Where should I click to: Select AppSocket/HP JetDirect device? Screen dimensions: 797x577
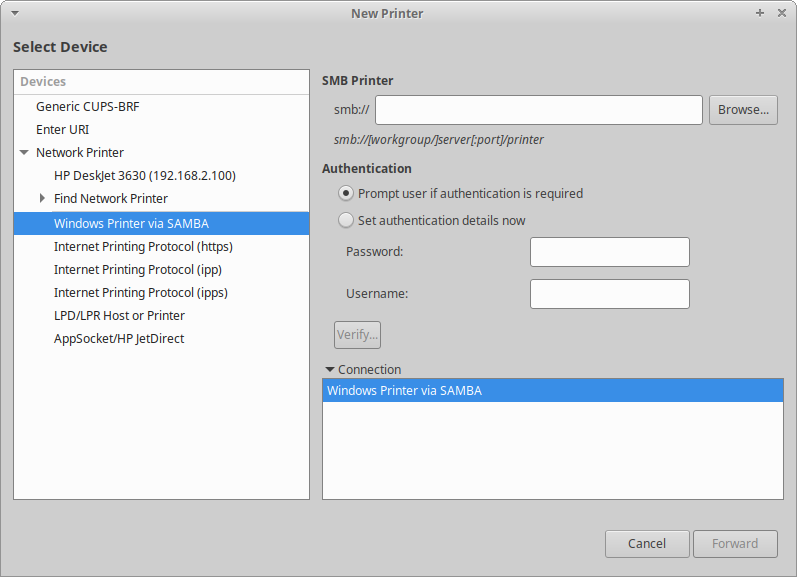(x=119, y=338)
